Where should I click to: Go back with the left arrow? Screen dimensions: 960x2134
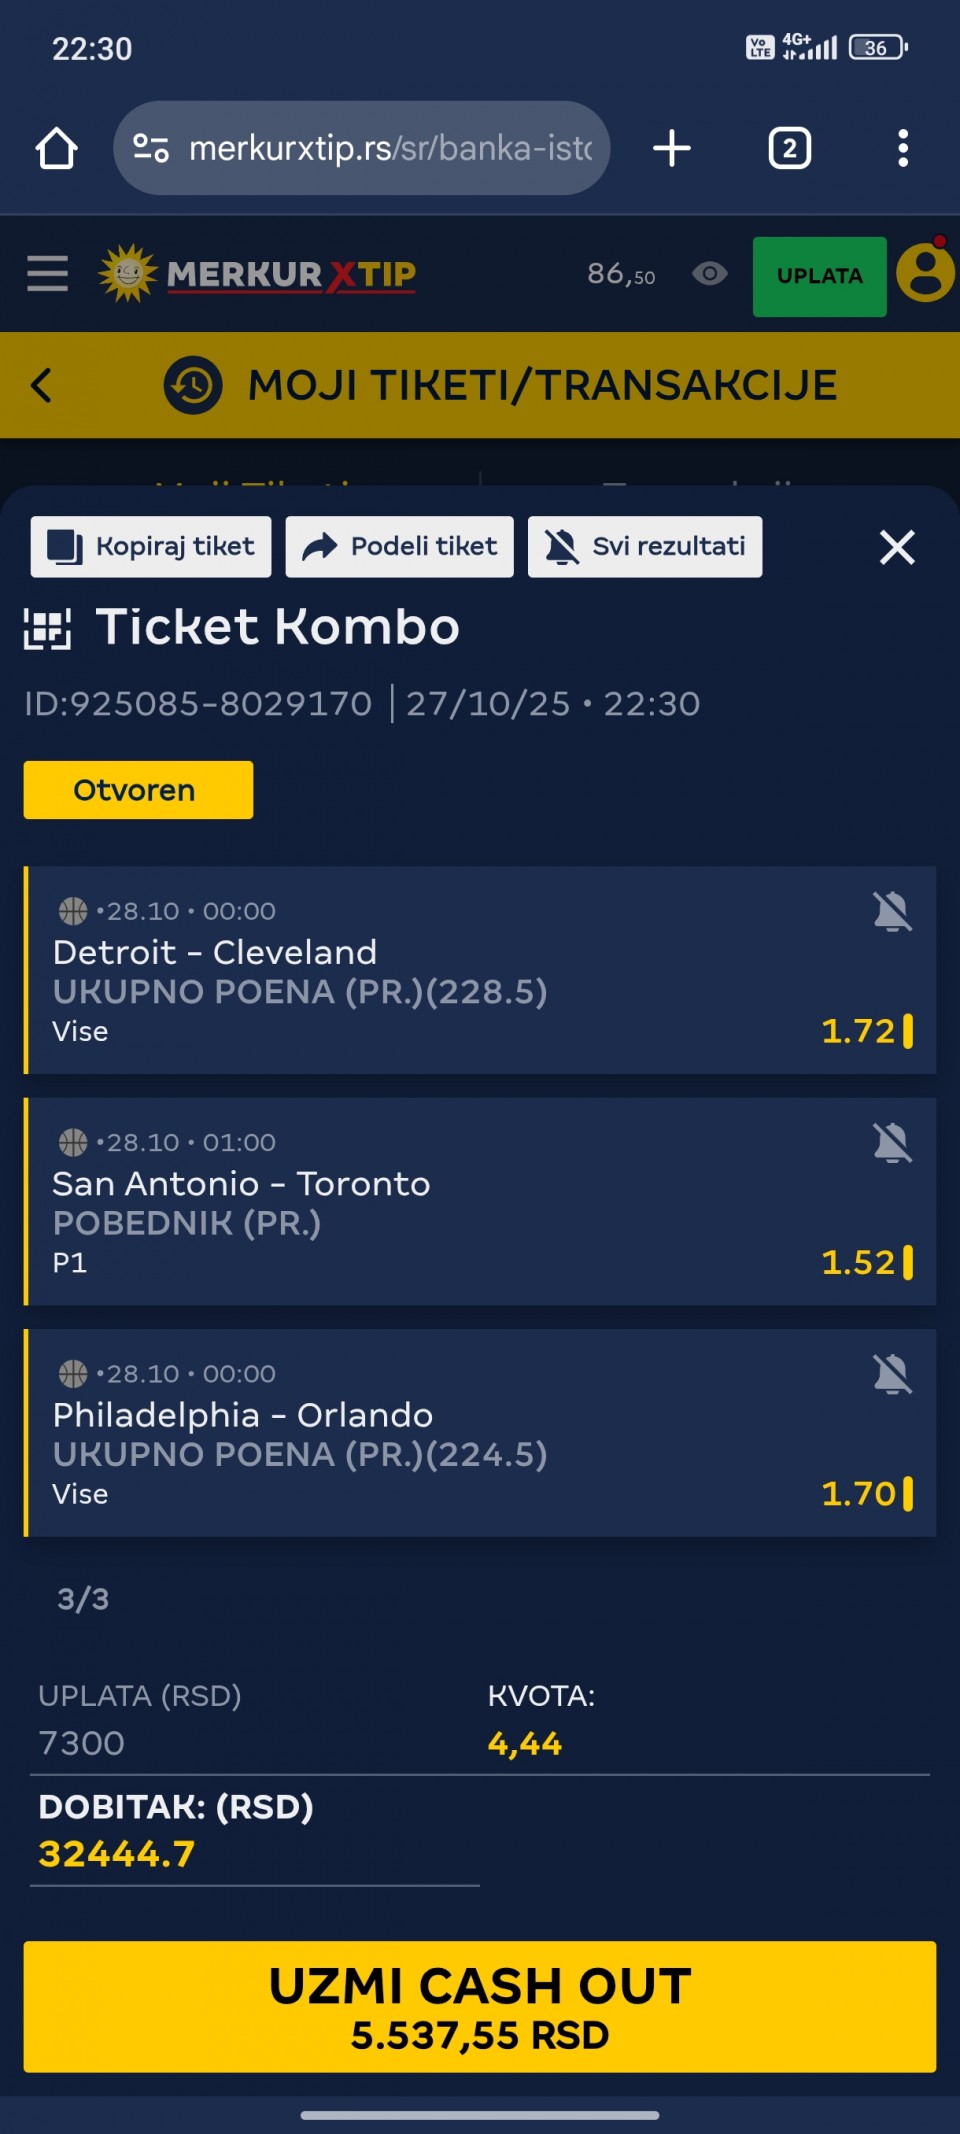point(41,385)
